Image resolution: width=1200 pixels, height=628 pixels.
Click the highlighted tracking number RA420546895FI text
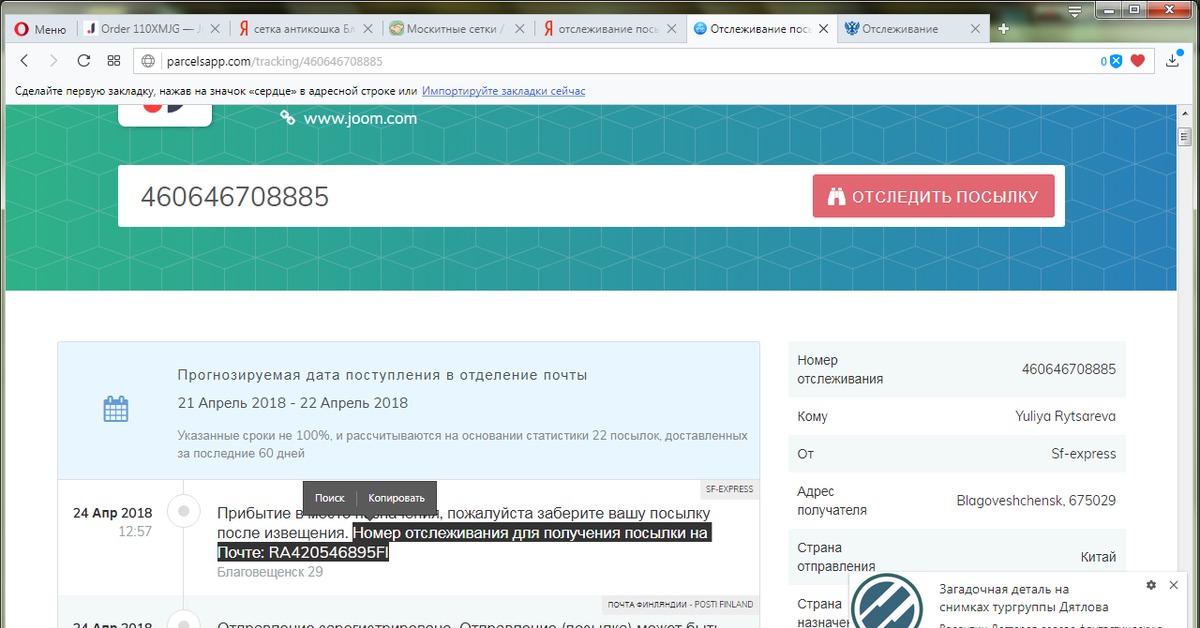[x=329, y=553]
